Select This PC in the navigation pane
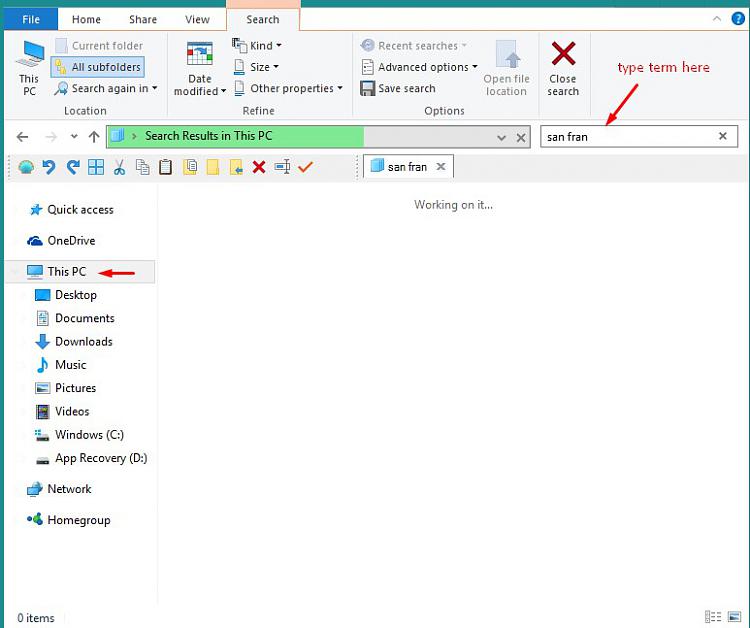The image size is (750, 628). pyautogui.click(x=80, y=272)
